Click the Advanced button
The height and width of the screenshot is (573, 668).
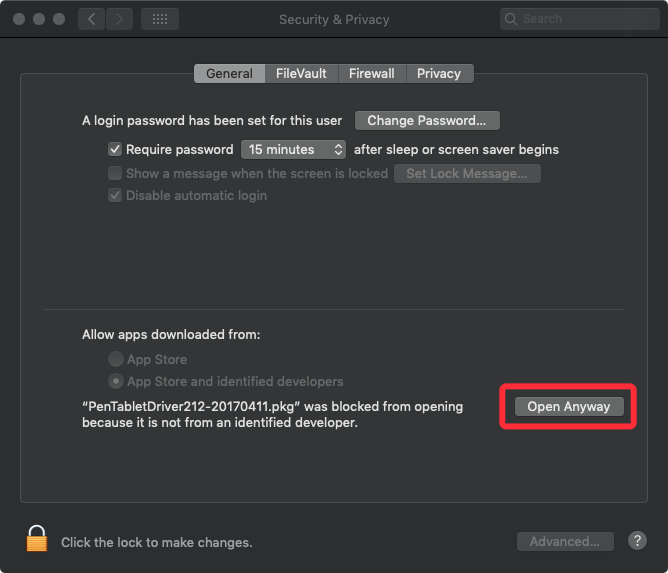click(x=565, y=542)
